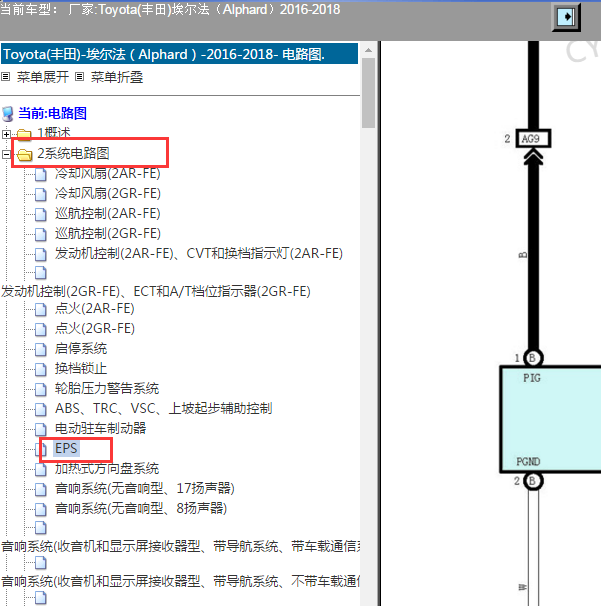Click page icon beside 启停系统

[41, 349]
